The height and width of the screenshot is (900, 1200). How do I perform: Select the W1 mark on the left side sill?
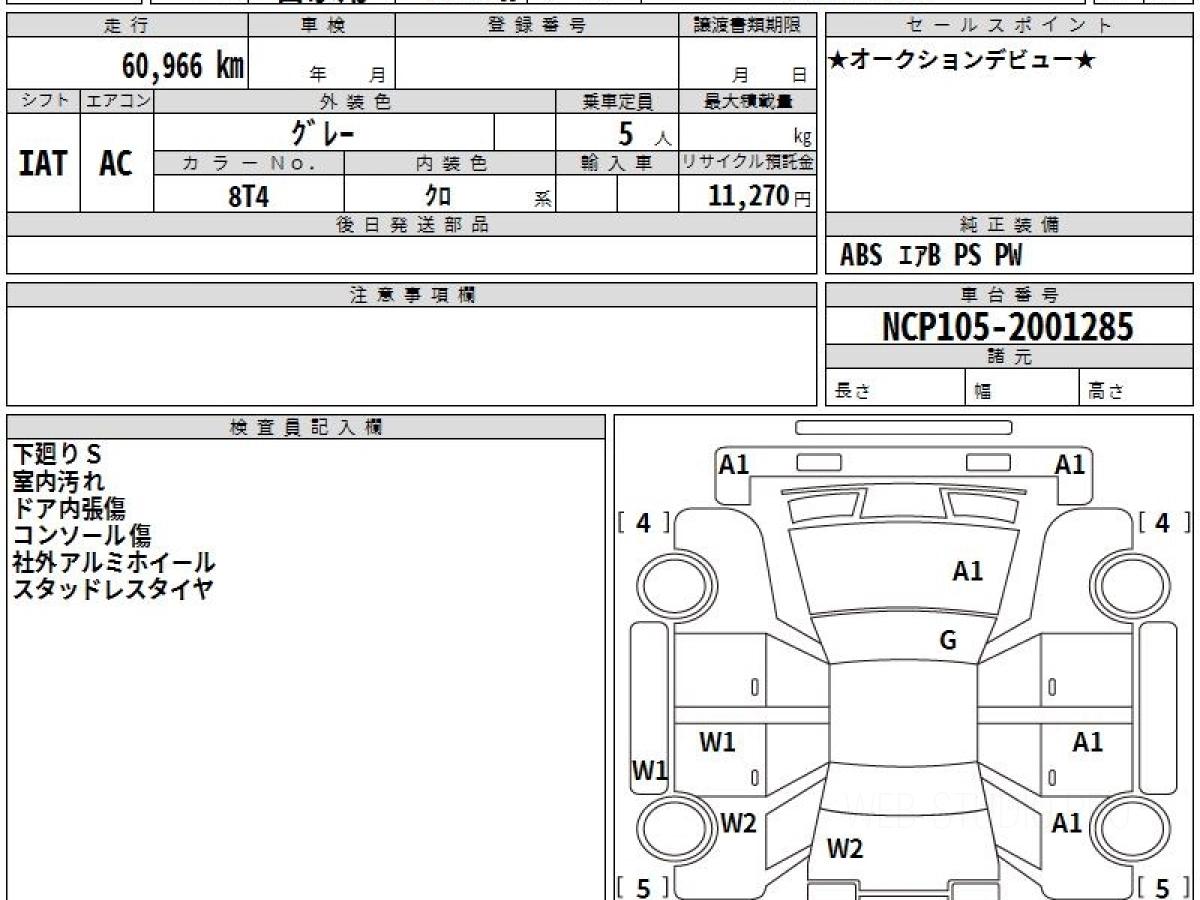click(650, 770)
